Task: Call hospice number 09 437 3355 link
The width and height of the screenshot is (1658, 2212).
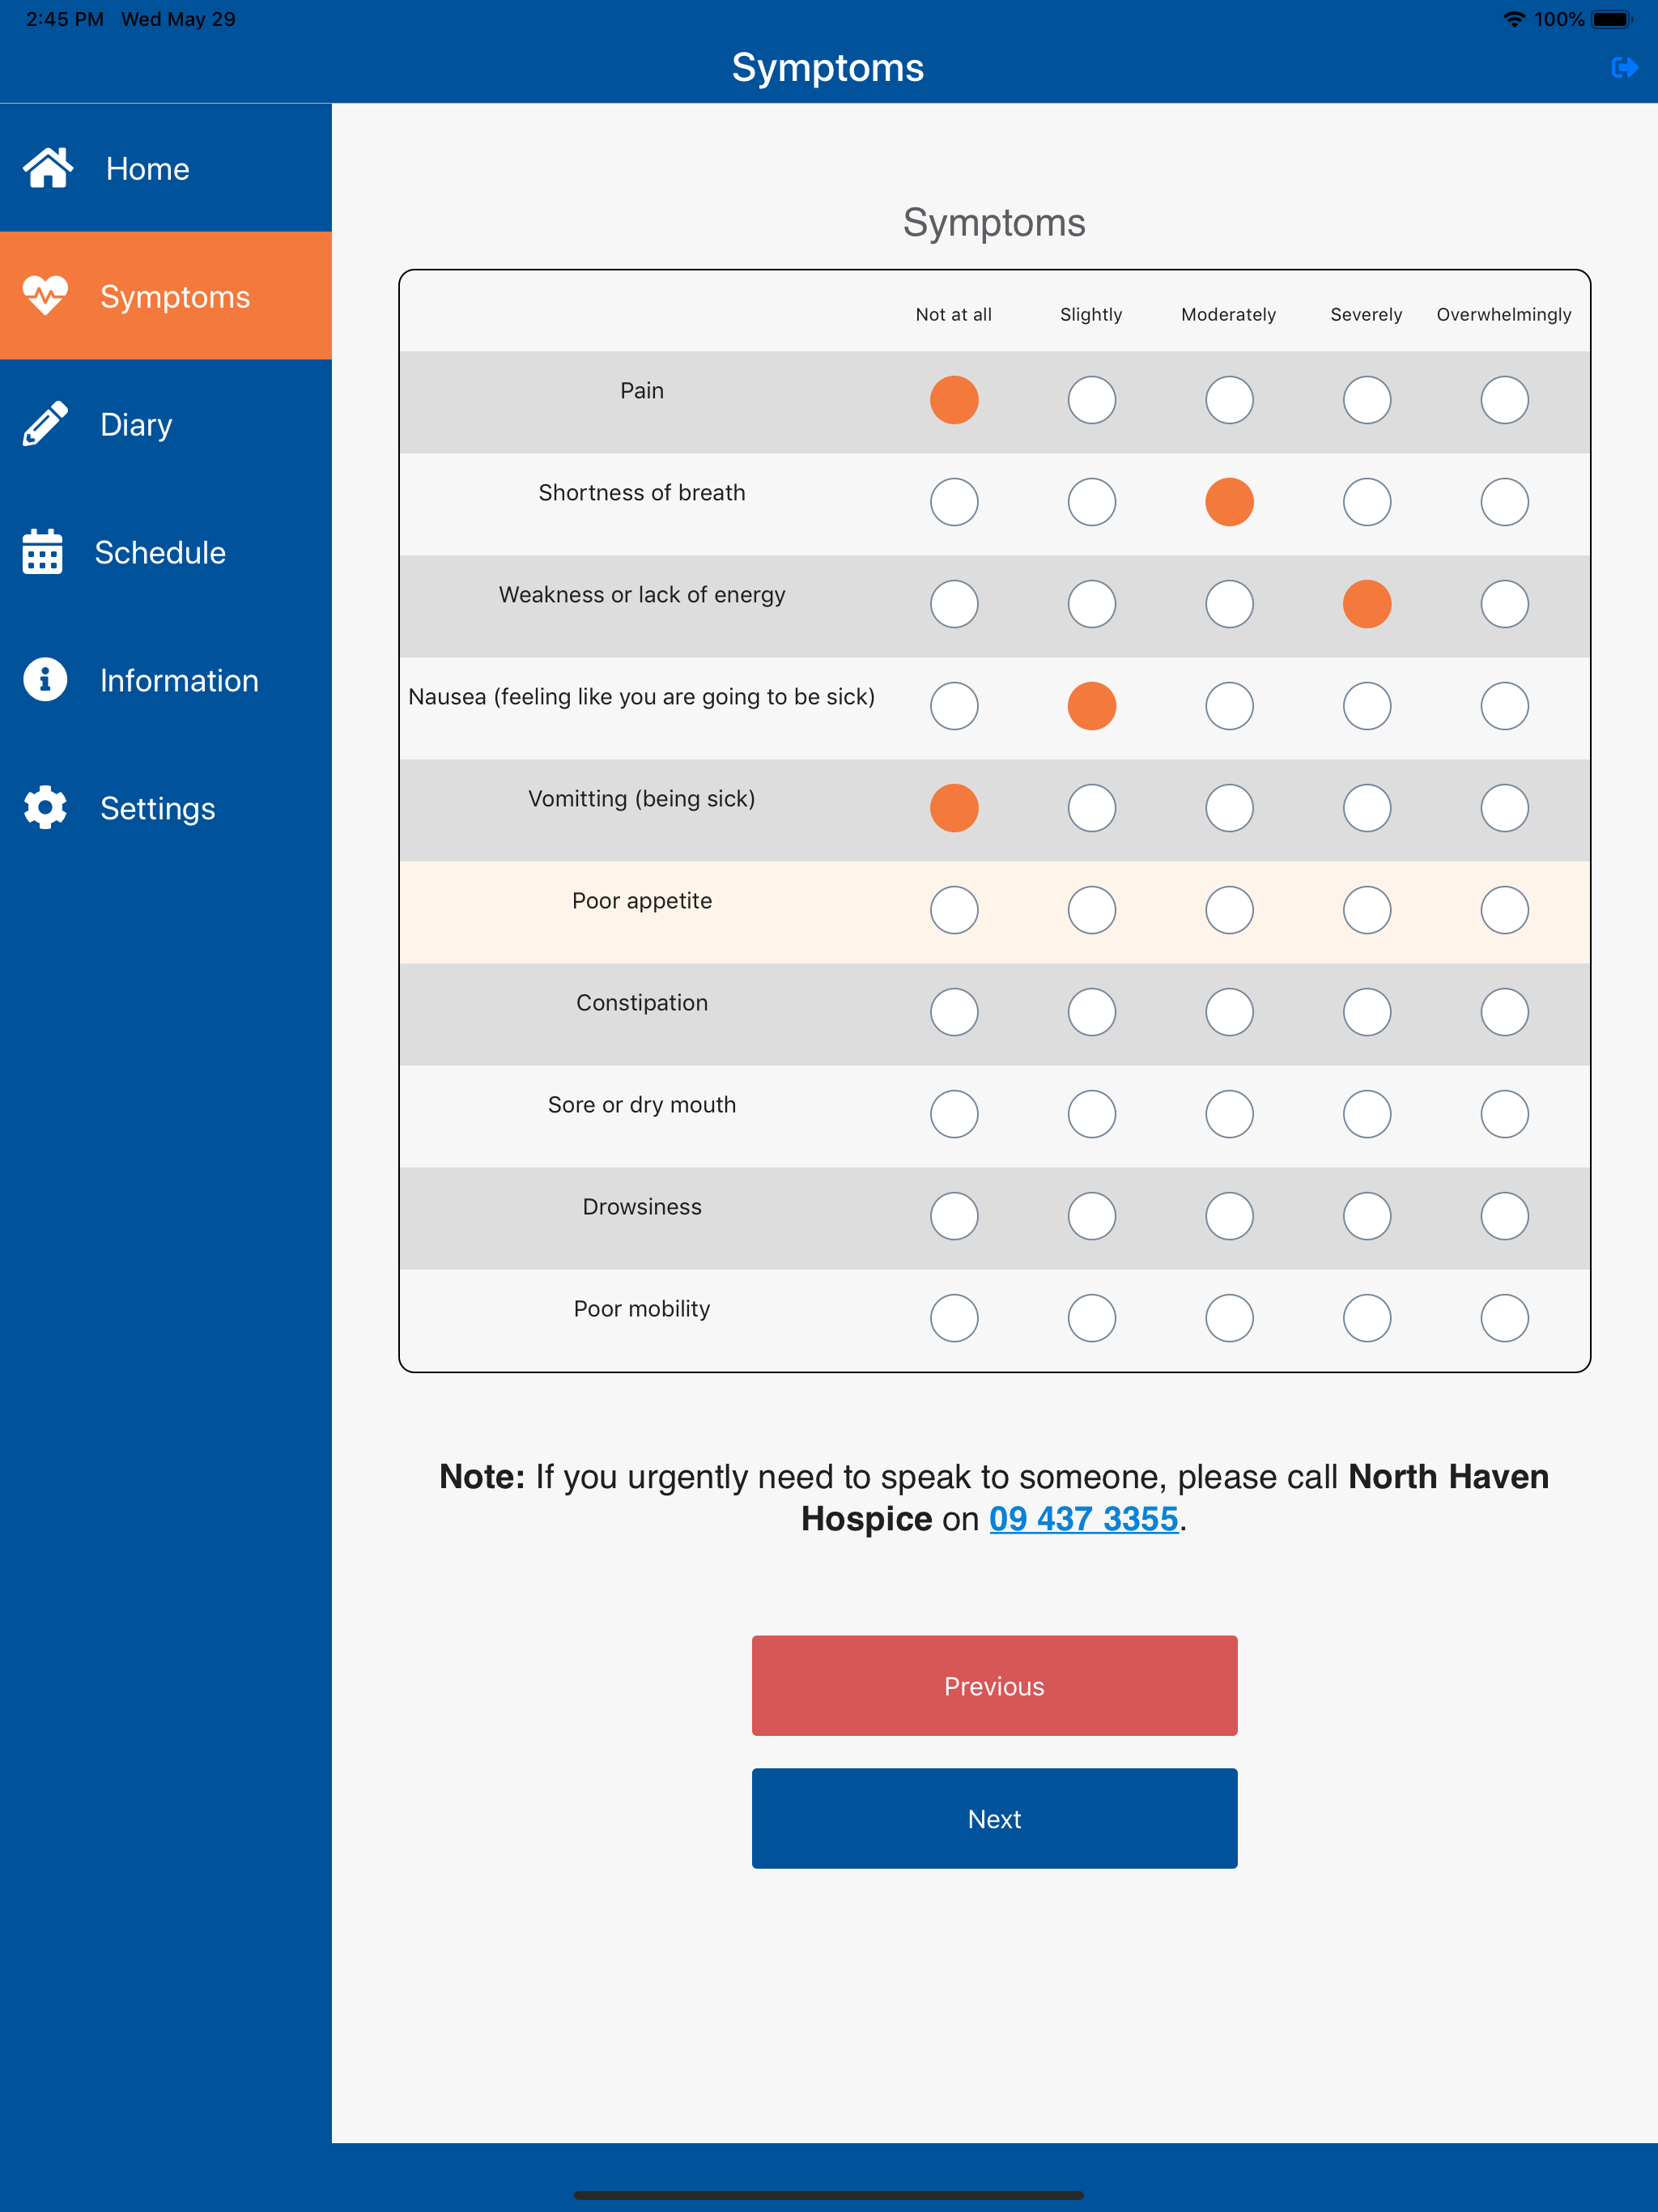Action: coord(1084,1519)
